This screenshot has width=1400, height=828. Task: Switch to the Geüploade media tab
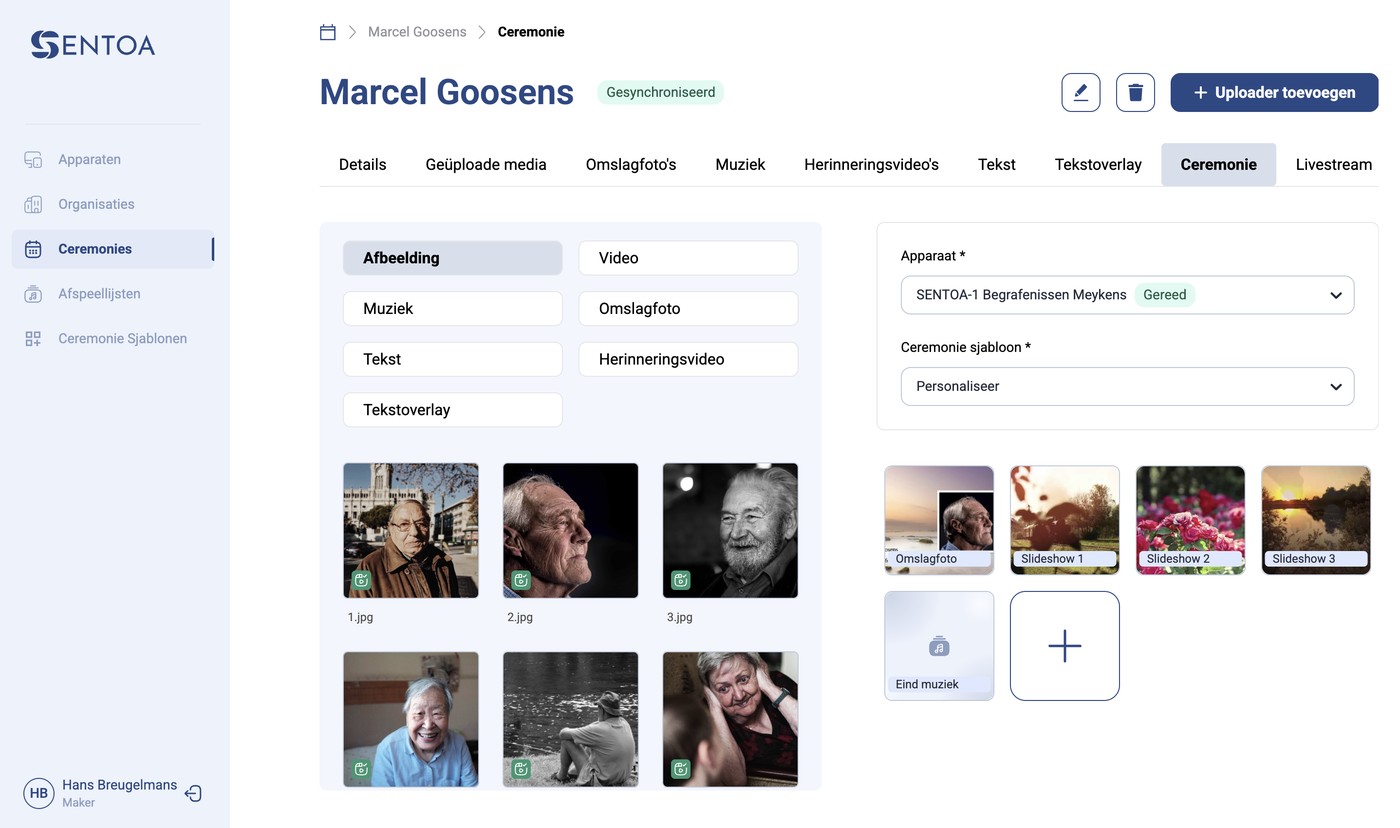[486, 165]
